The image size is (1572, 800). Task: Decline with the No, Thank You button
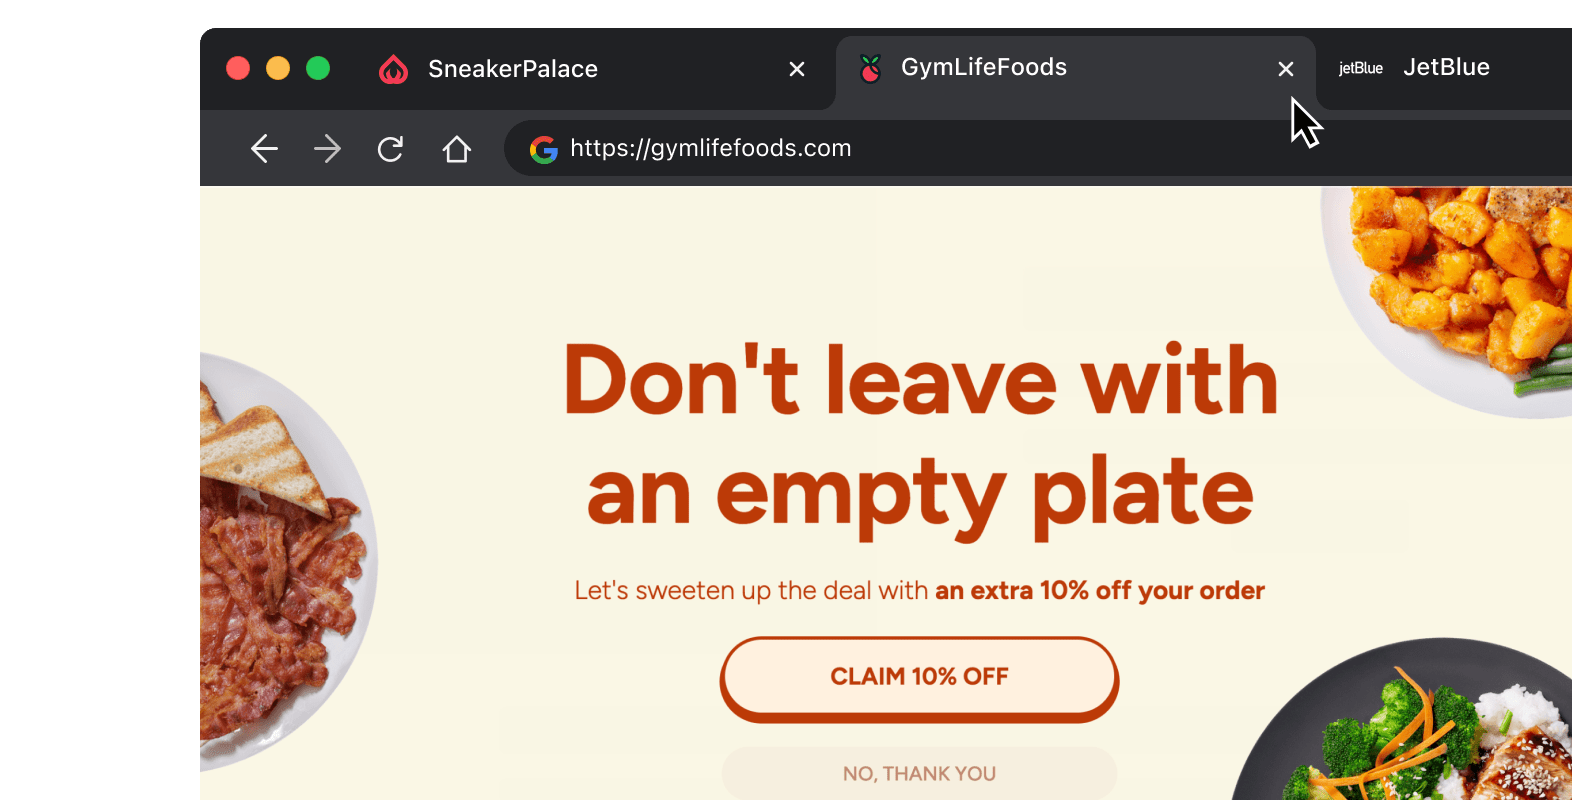tap(919, 773)
